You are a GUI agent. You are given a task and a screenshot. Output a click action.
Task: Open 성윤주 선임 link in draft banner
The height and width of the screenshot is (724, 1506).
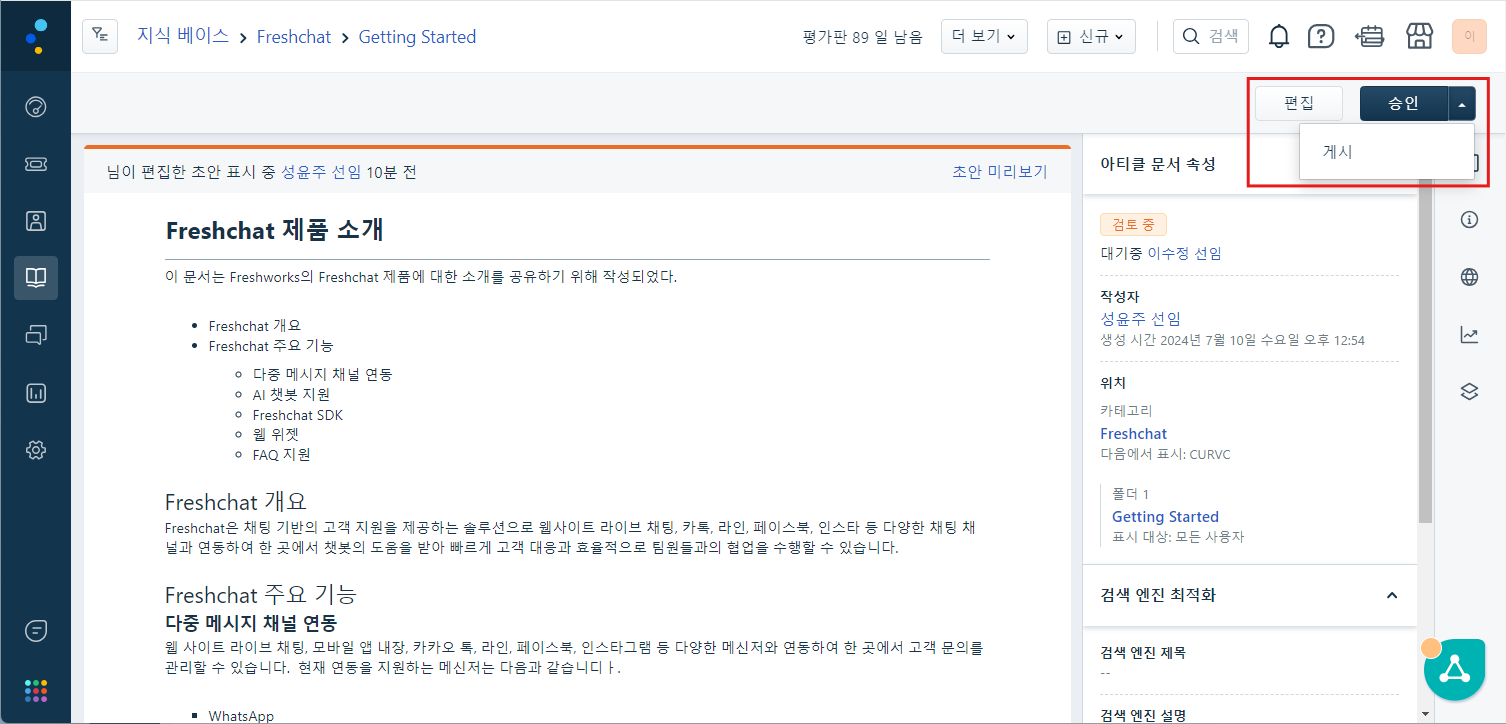(321, 172)
